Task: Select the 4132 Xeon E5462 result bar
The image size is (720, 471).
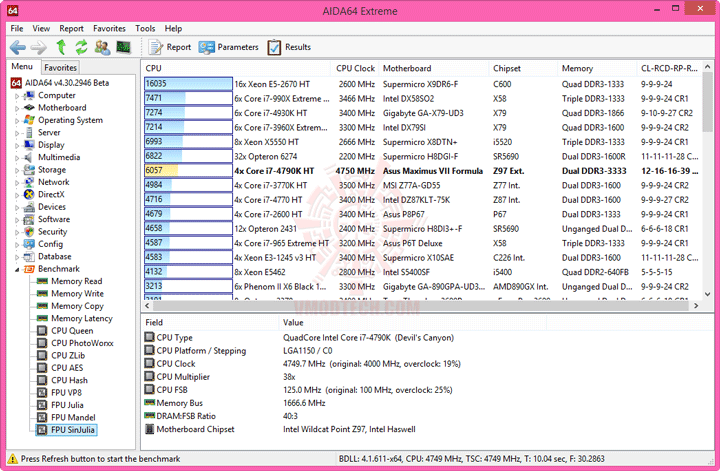Action: [188, 272]
